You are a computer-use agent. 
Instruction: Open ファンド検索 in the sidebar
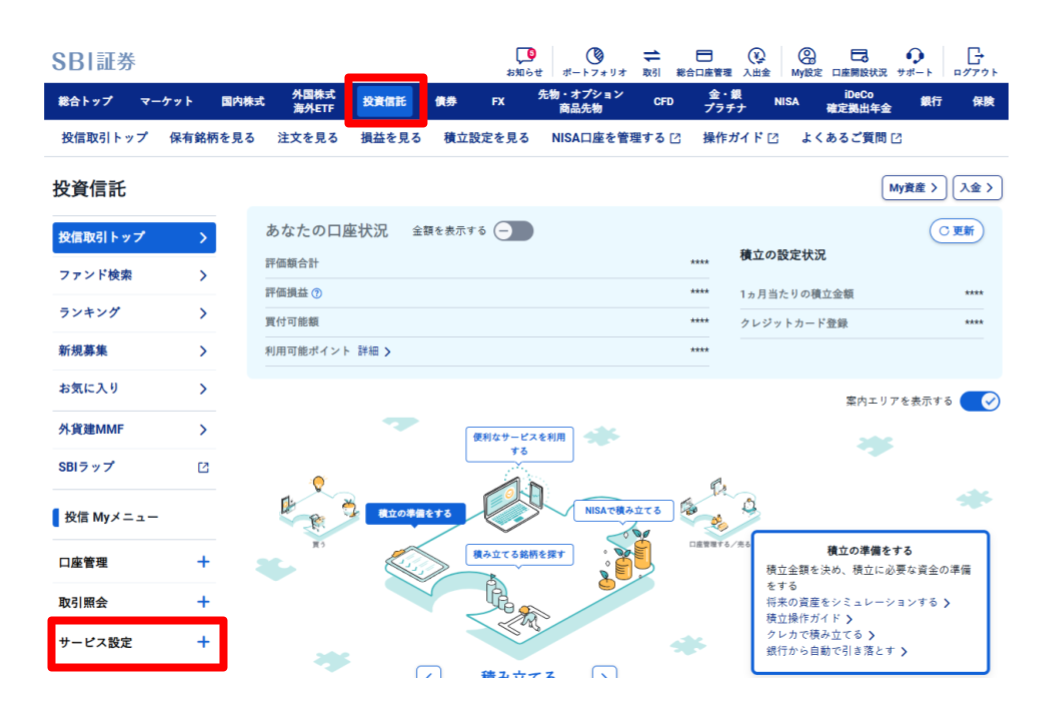pos(134,275)
